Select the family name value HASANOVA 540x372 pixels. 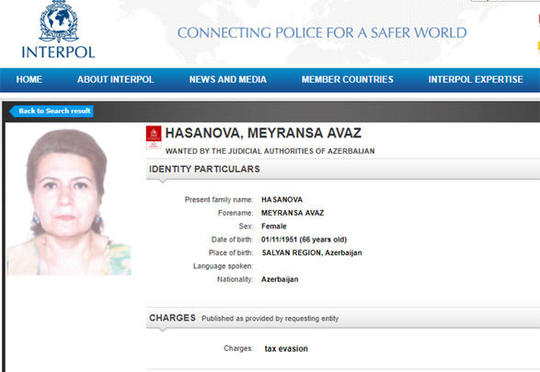point(282,200)
